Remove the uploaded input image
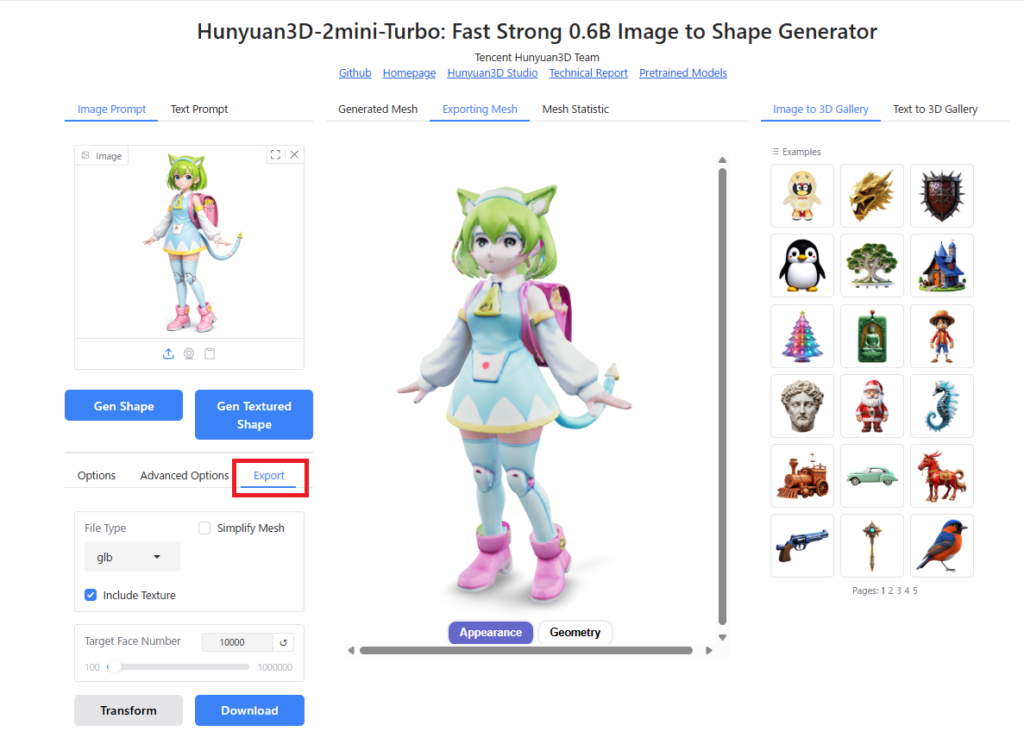Viewport: 1024px width, 744px height. tap(294, 155)
